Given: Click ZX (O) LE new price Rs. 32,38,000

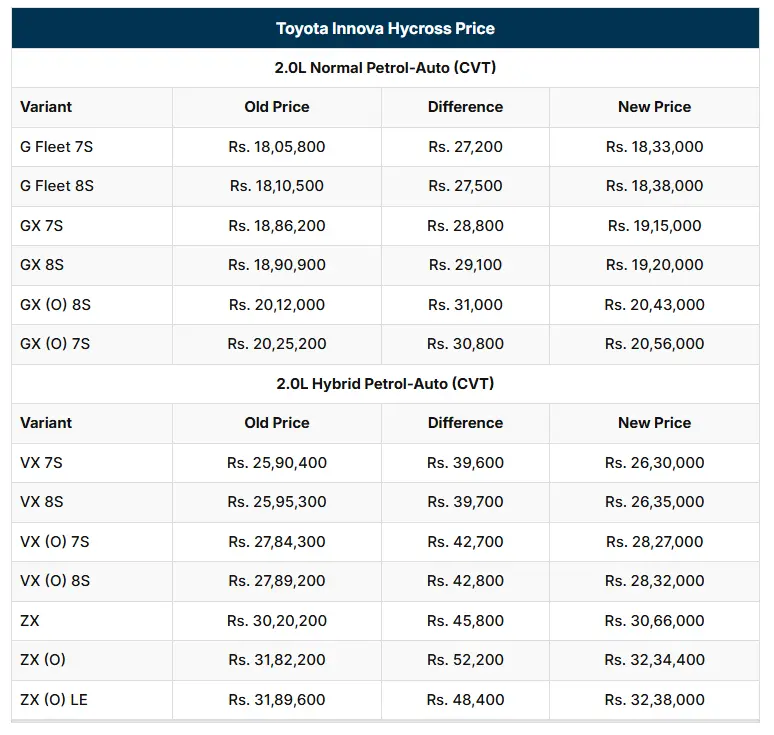Looking at the screenshot, I should (x=654, y=699).
